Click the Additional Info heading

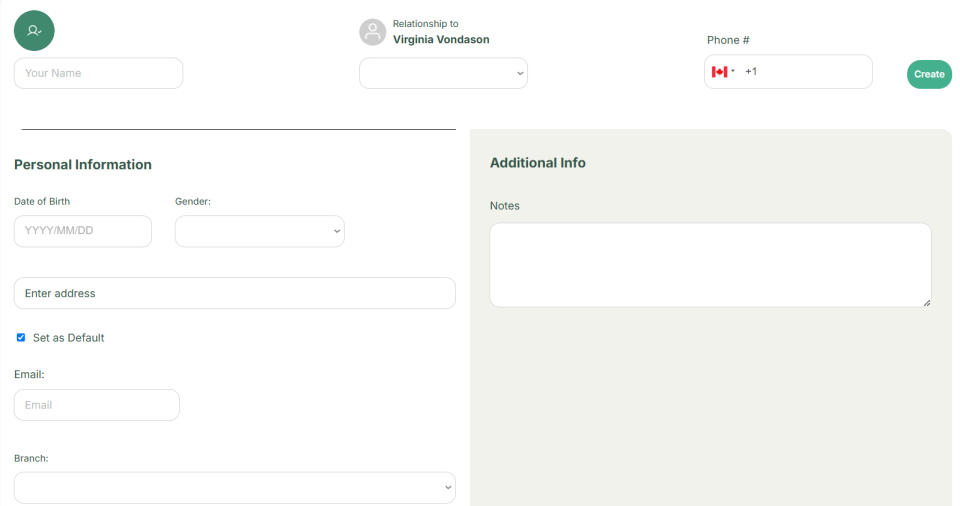pyautogui.click(x=538, y=163)
